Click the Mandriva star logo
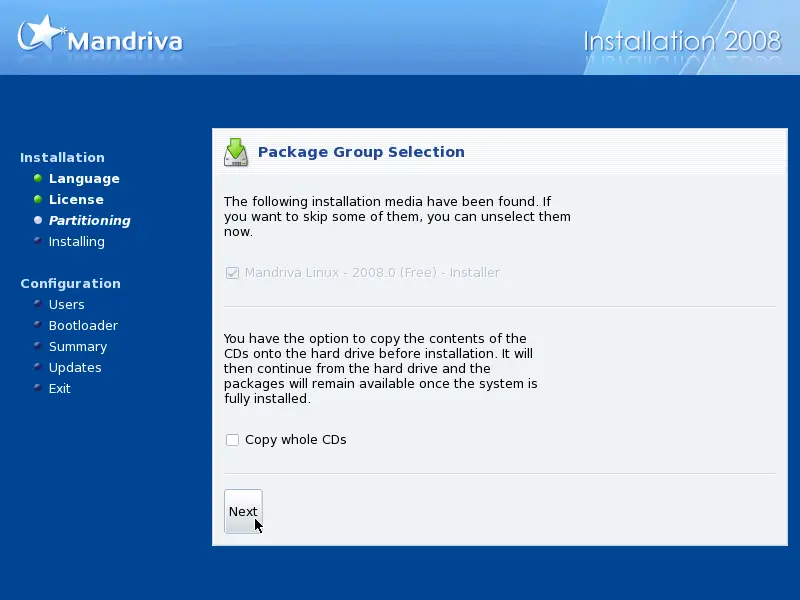800x600 pixels. [x=41, y=33]
